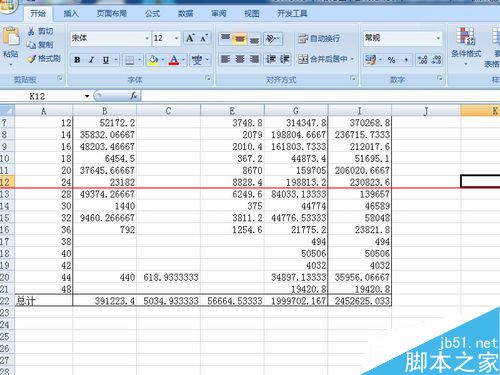
Task: Toggle Wrap Text option
Action: pos(318,39)
